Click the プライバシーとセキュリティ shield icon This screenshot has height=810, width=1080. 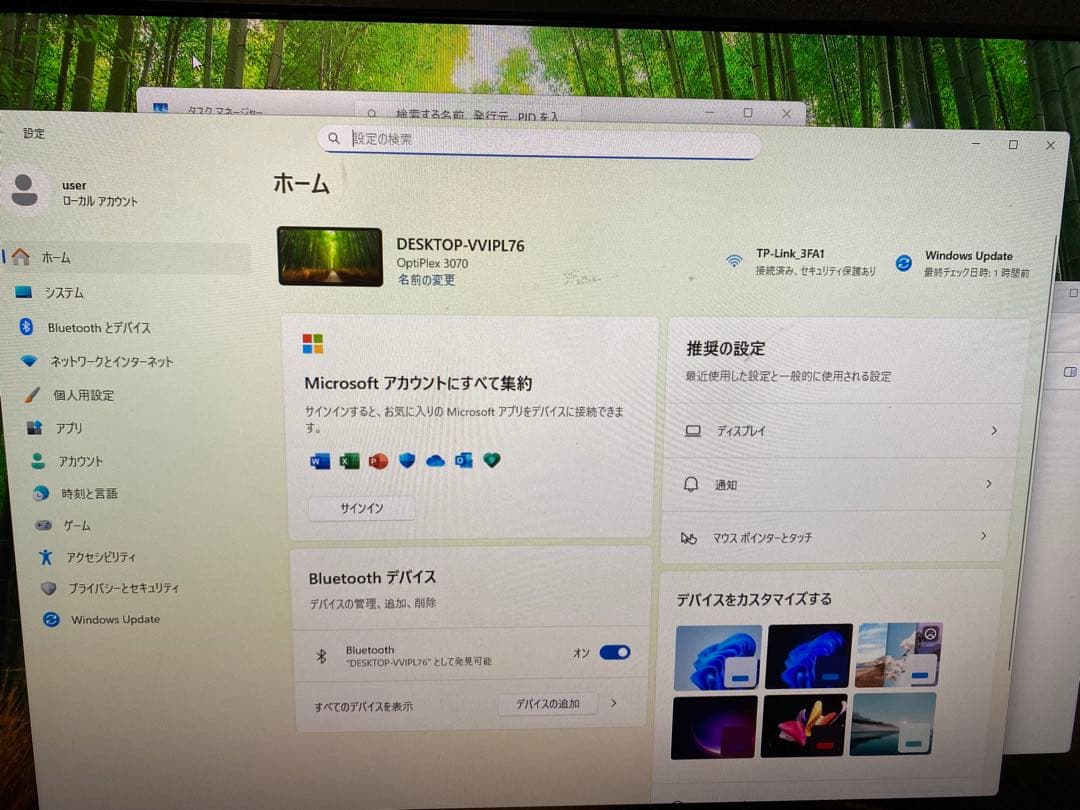(48, 588)
